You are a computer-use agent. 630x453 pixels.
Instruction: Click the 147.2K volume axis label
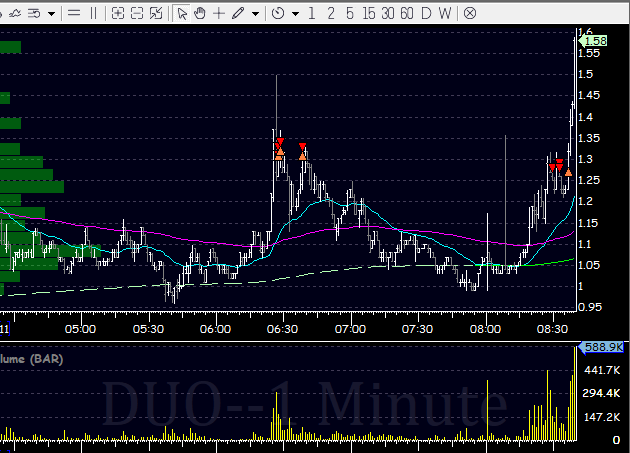[602, 417]
